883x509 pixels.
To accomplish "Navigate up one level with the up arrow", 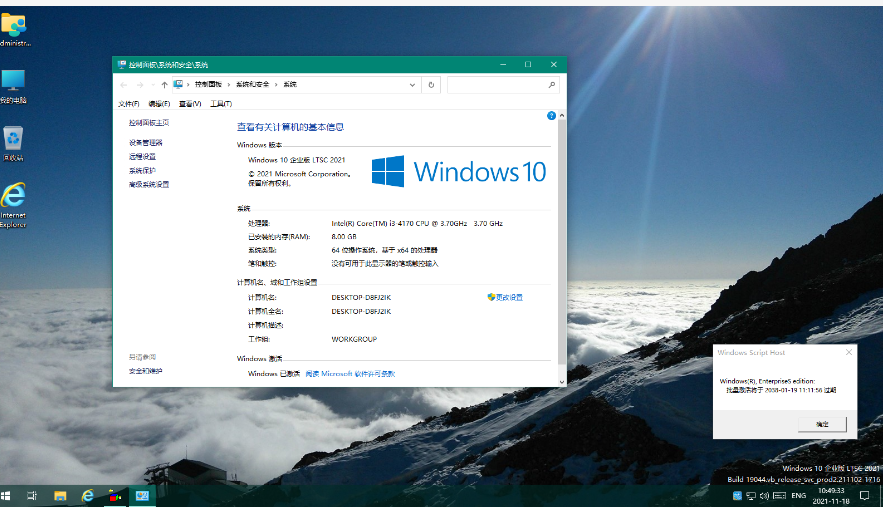I will 164,85.
